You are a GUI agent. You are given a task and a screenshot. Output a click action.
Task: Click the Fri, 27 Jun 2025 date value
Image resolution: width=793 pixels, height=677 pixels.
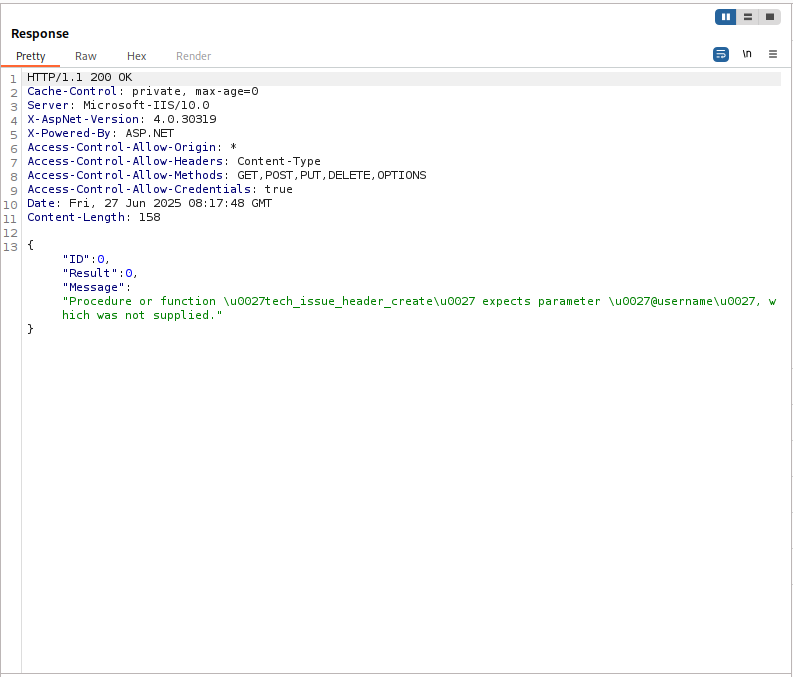tap(170, 203)
